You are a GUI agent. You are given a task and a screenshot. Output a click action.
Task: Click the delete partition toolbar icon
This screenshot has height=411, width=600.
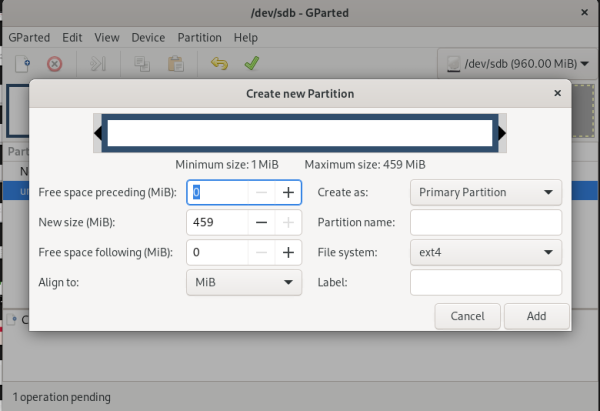55,64
